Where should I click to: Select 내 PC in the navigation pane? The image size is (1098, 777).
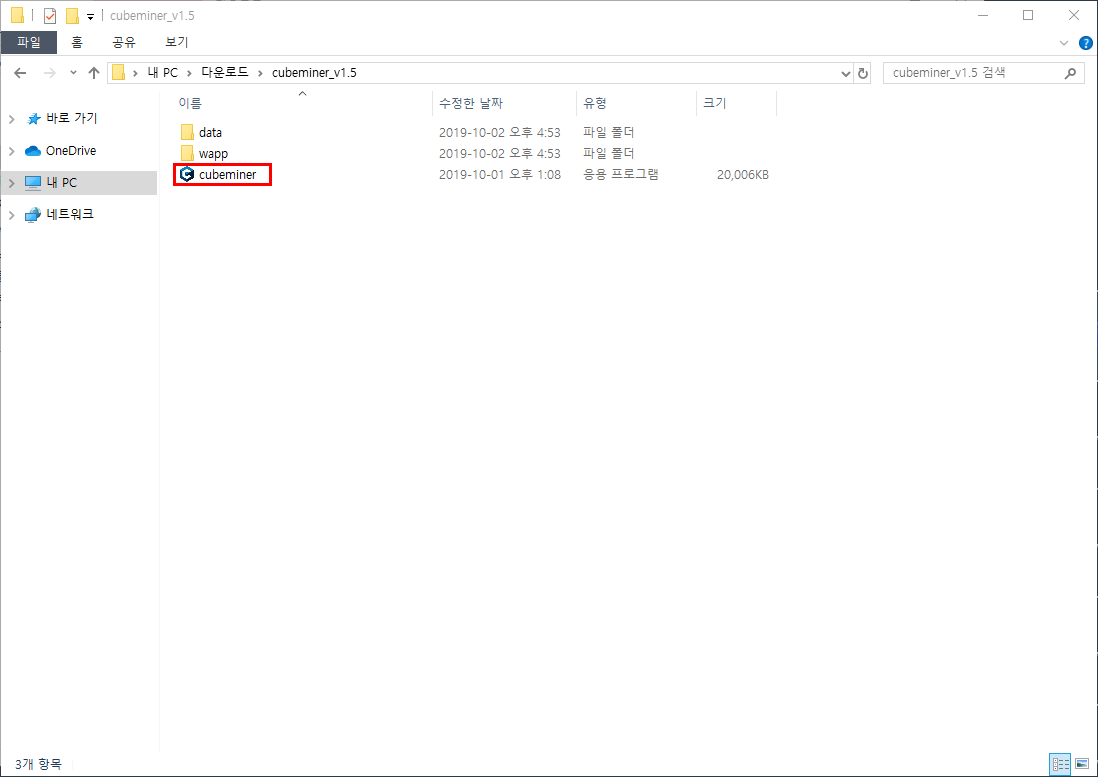62,183
